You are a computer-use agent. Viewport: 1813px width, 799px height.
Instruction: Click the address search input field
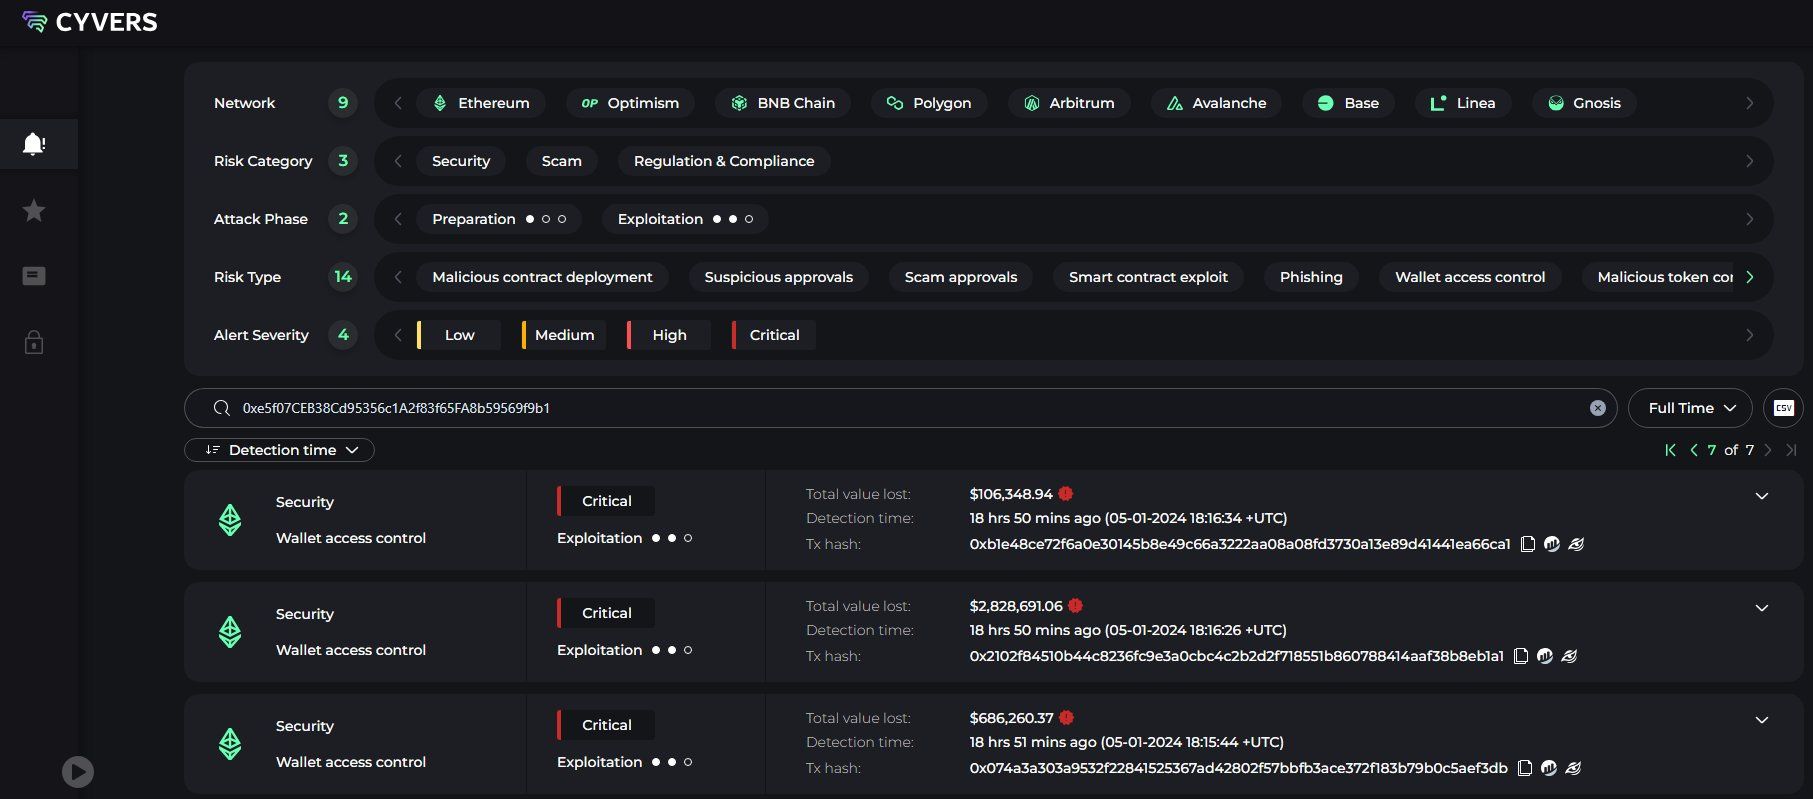900,408
